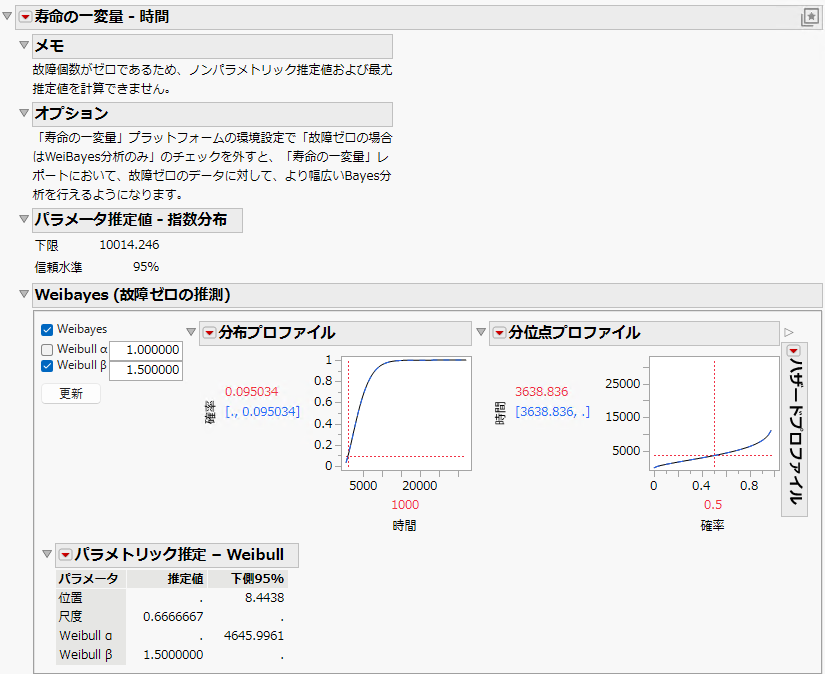This screenshot has height=674, width=825.
Task: Edit the Weibull β value field 1.500000
Action: click(146, 370)
